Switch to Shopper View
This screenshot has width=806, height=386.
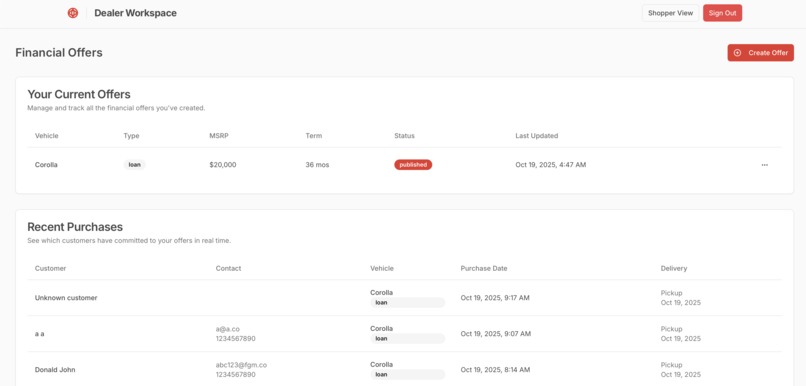point(670,13)
